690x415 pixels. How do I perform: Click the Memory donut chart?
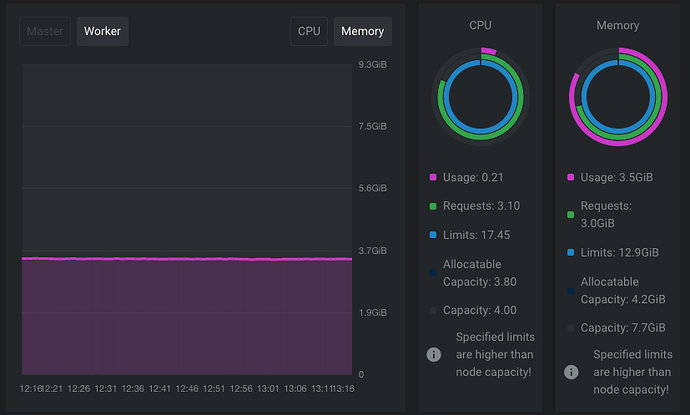pos(618,97)
